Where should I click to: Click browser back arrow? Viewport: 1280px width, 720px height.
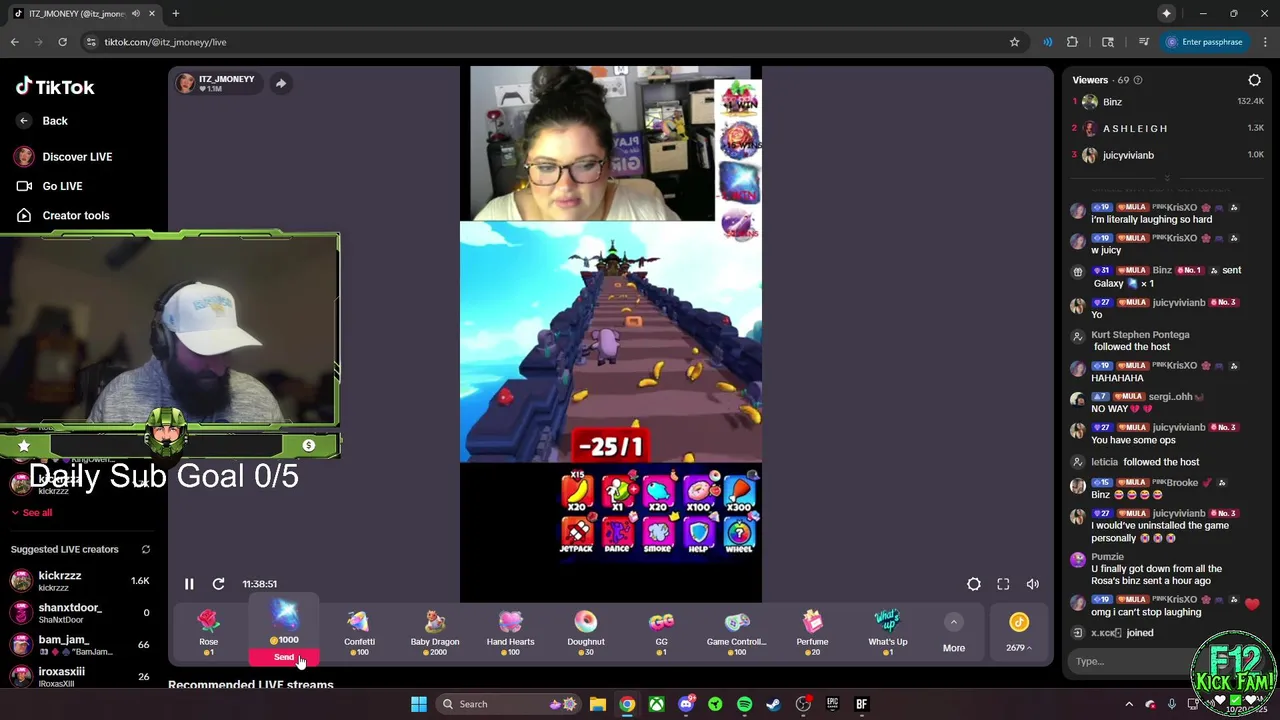click(14, 42)
